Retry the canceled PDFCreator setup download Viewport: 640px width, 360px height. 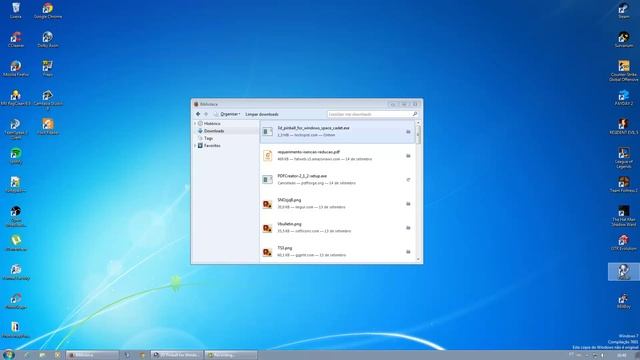pos(408,180)
